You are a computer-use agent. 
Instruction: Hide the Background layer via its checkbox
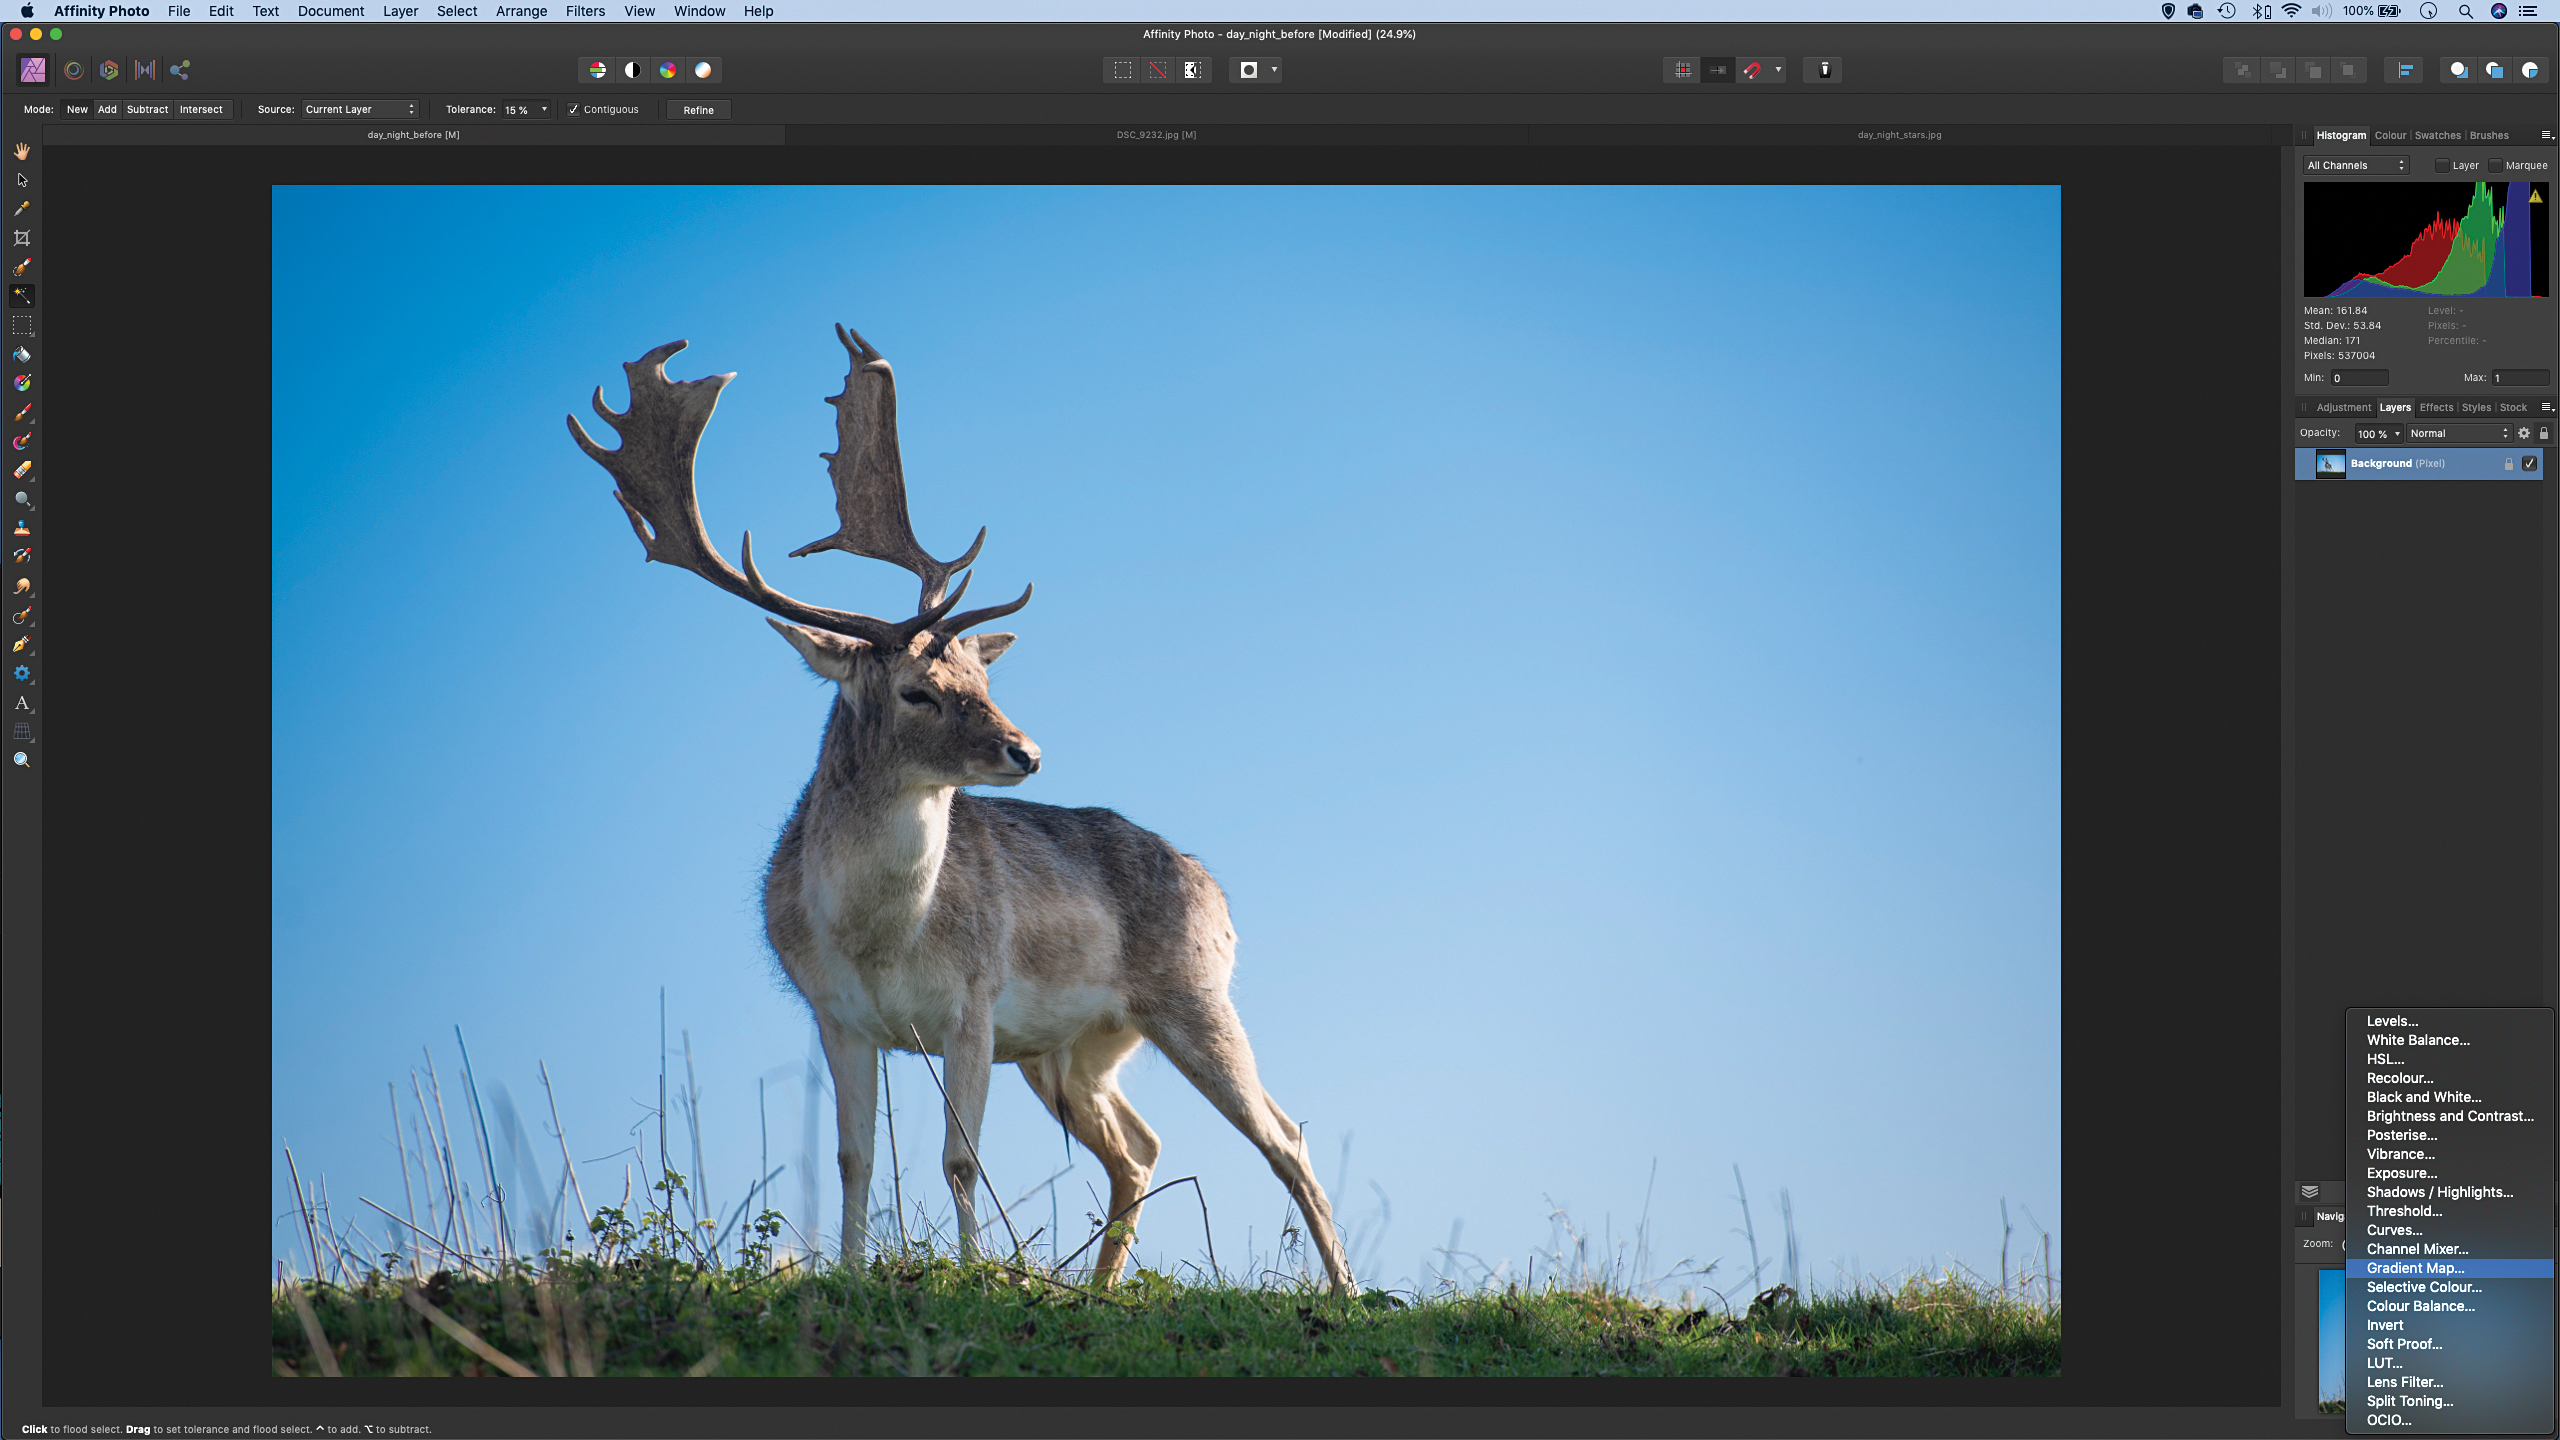coord(2529,463)
